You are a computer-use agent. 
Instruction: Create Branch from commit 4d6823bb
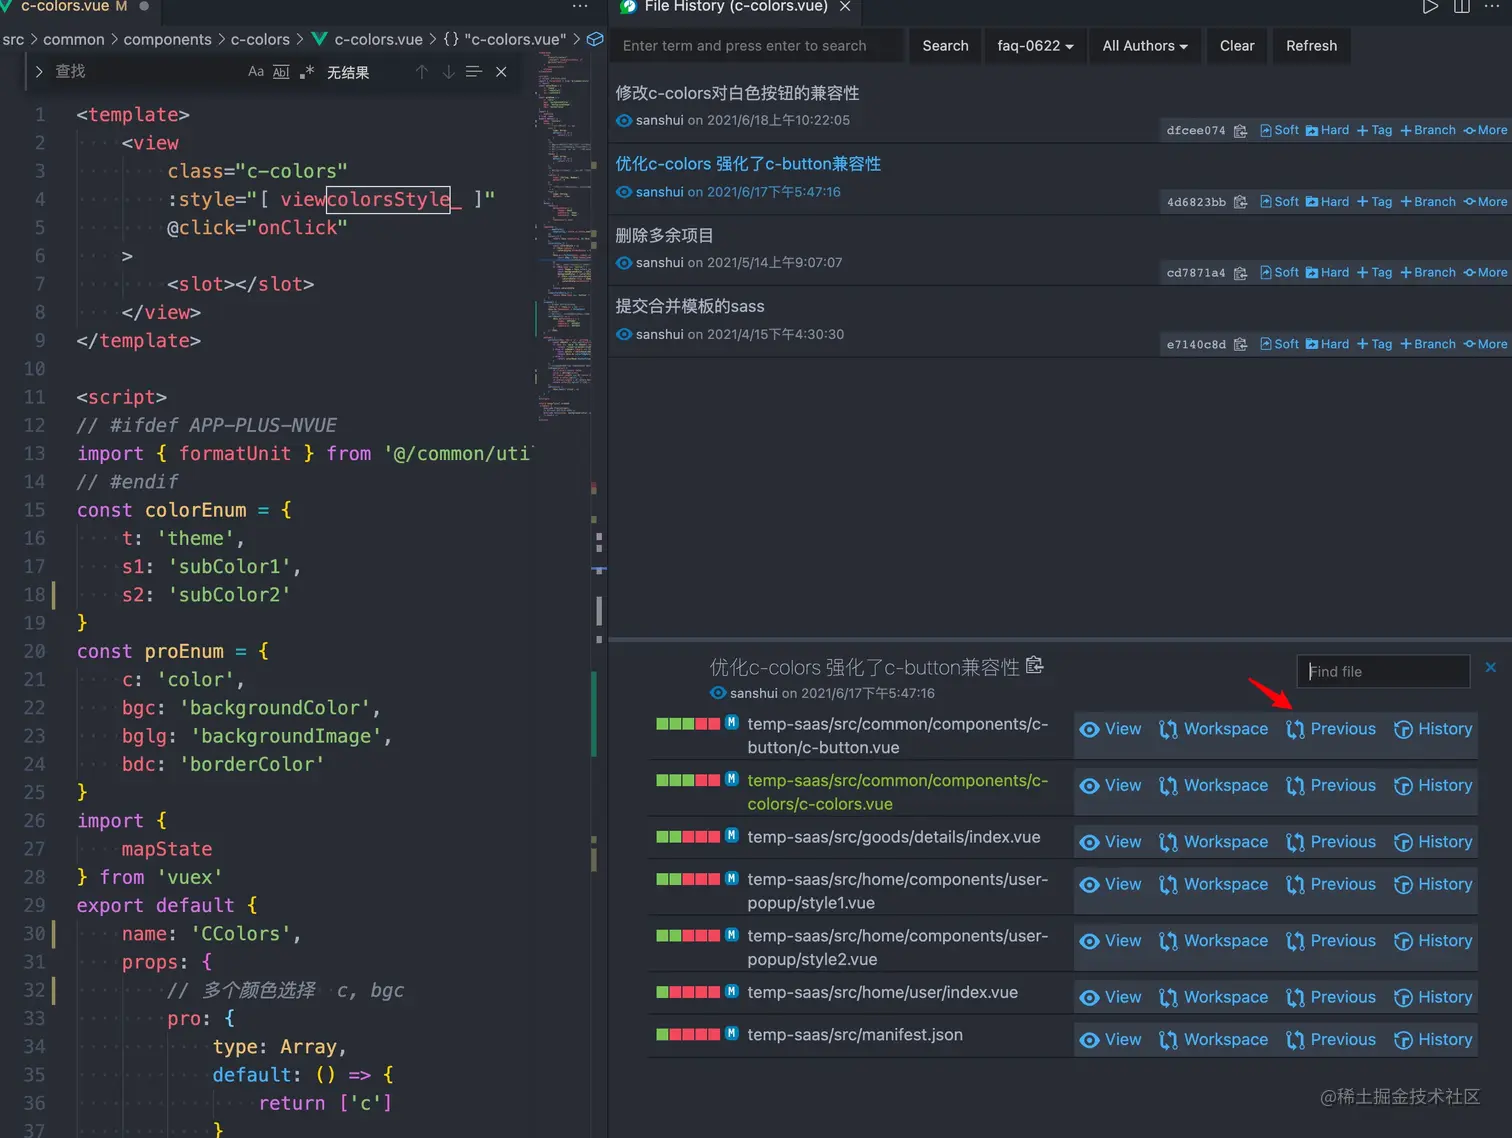point(1428,201)
